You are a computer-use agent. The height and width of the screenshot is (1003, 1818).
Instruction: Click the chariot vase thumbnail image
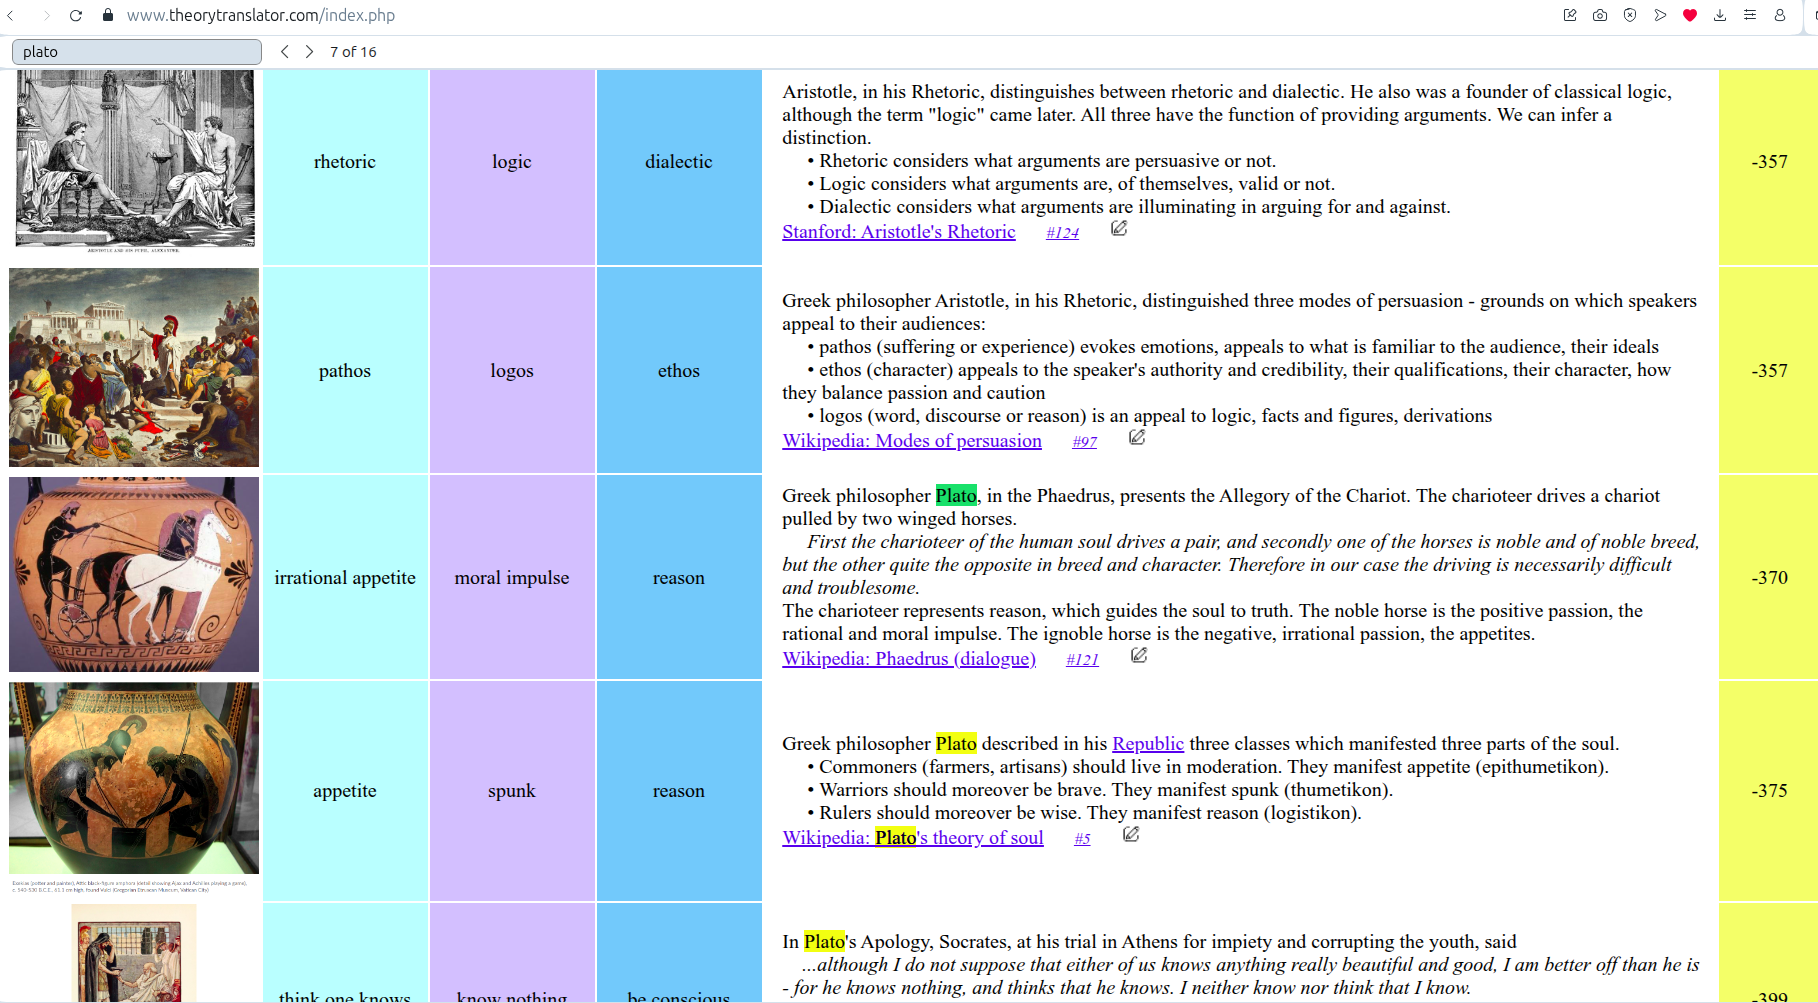[134, 574]
